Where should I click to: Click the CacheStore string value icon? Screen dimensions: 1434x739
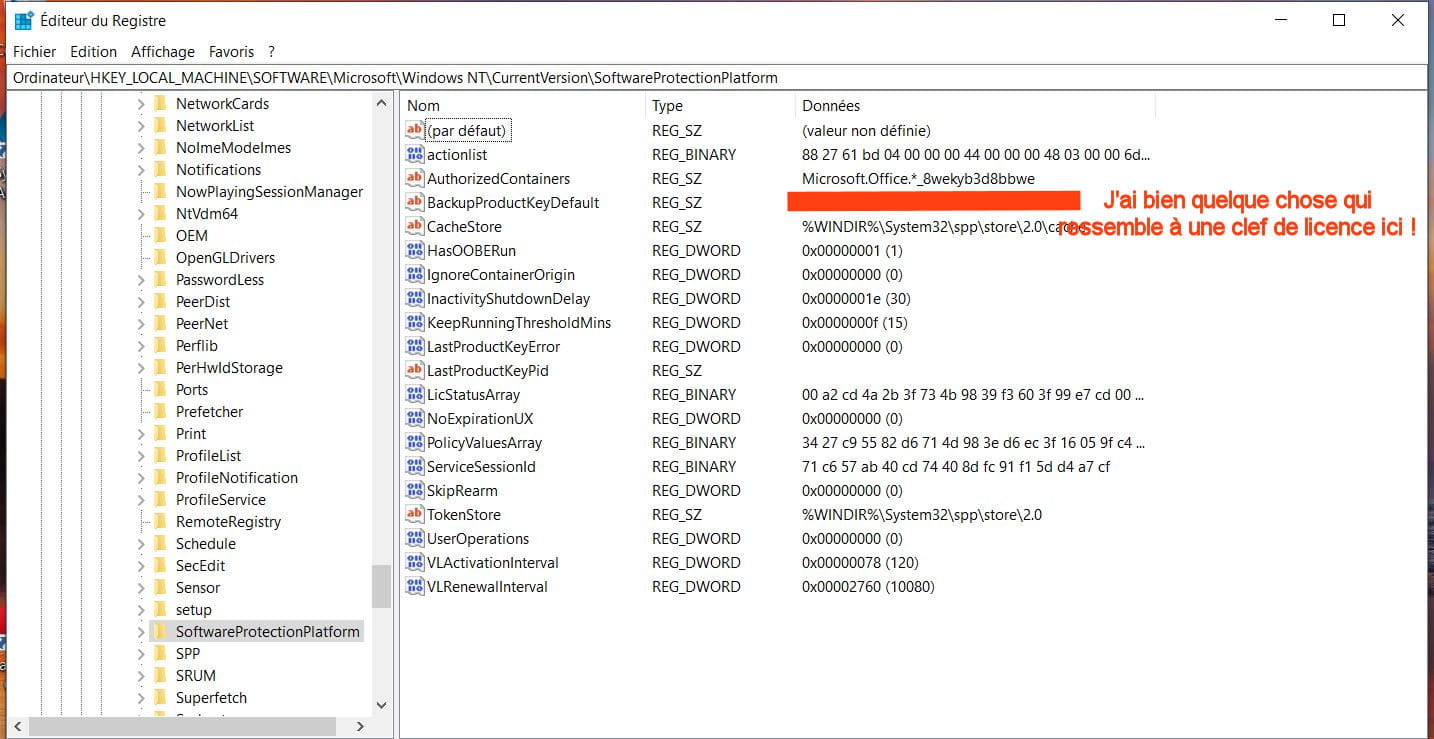point(415,226)
